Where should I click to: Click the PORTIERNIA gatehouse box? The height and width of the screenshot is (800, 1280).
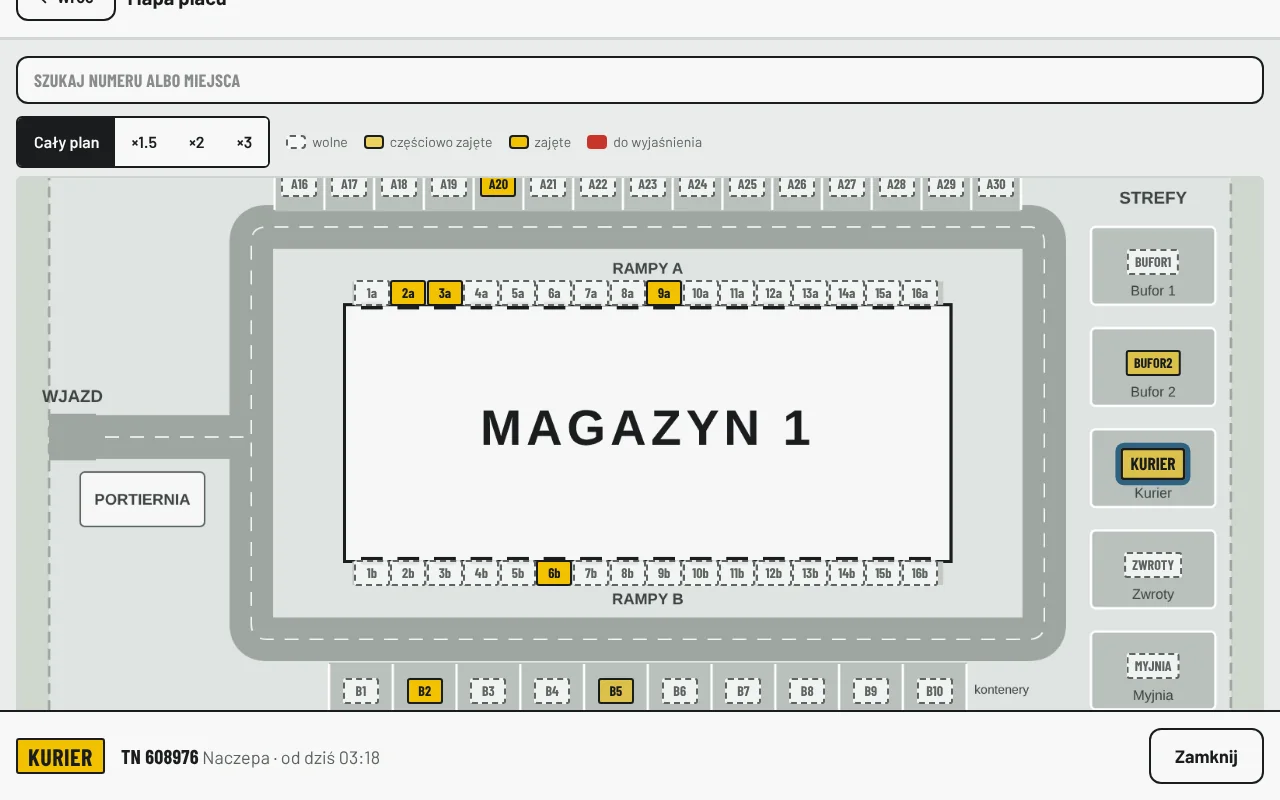(x=142, y=499)
